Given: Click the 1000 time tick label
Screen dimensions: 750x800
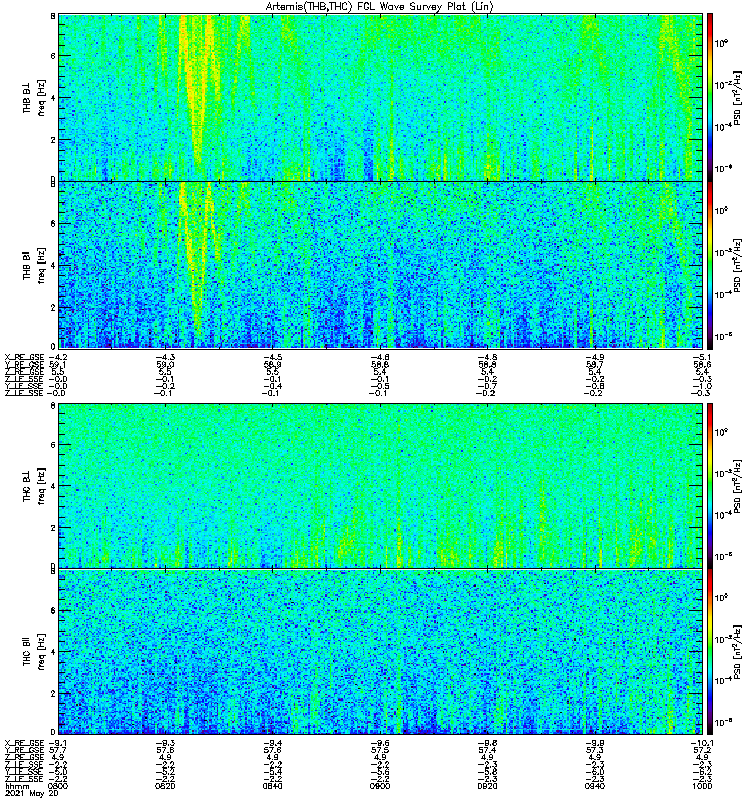Looking at the screenshot, I should [x=702, y=786].
